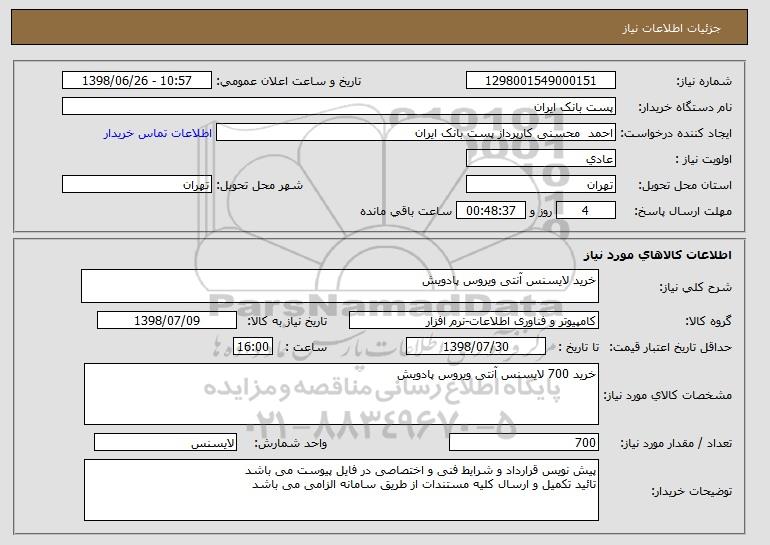
Task: Click the label تعداد / مقدار مورد نیاز
Action: point(676,443)
